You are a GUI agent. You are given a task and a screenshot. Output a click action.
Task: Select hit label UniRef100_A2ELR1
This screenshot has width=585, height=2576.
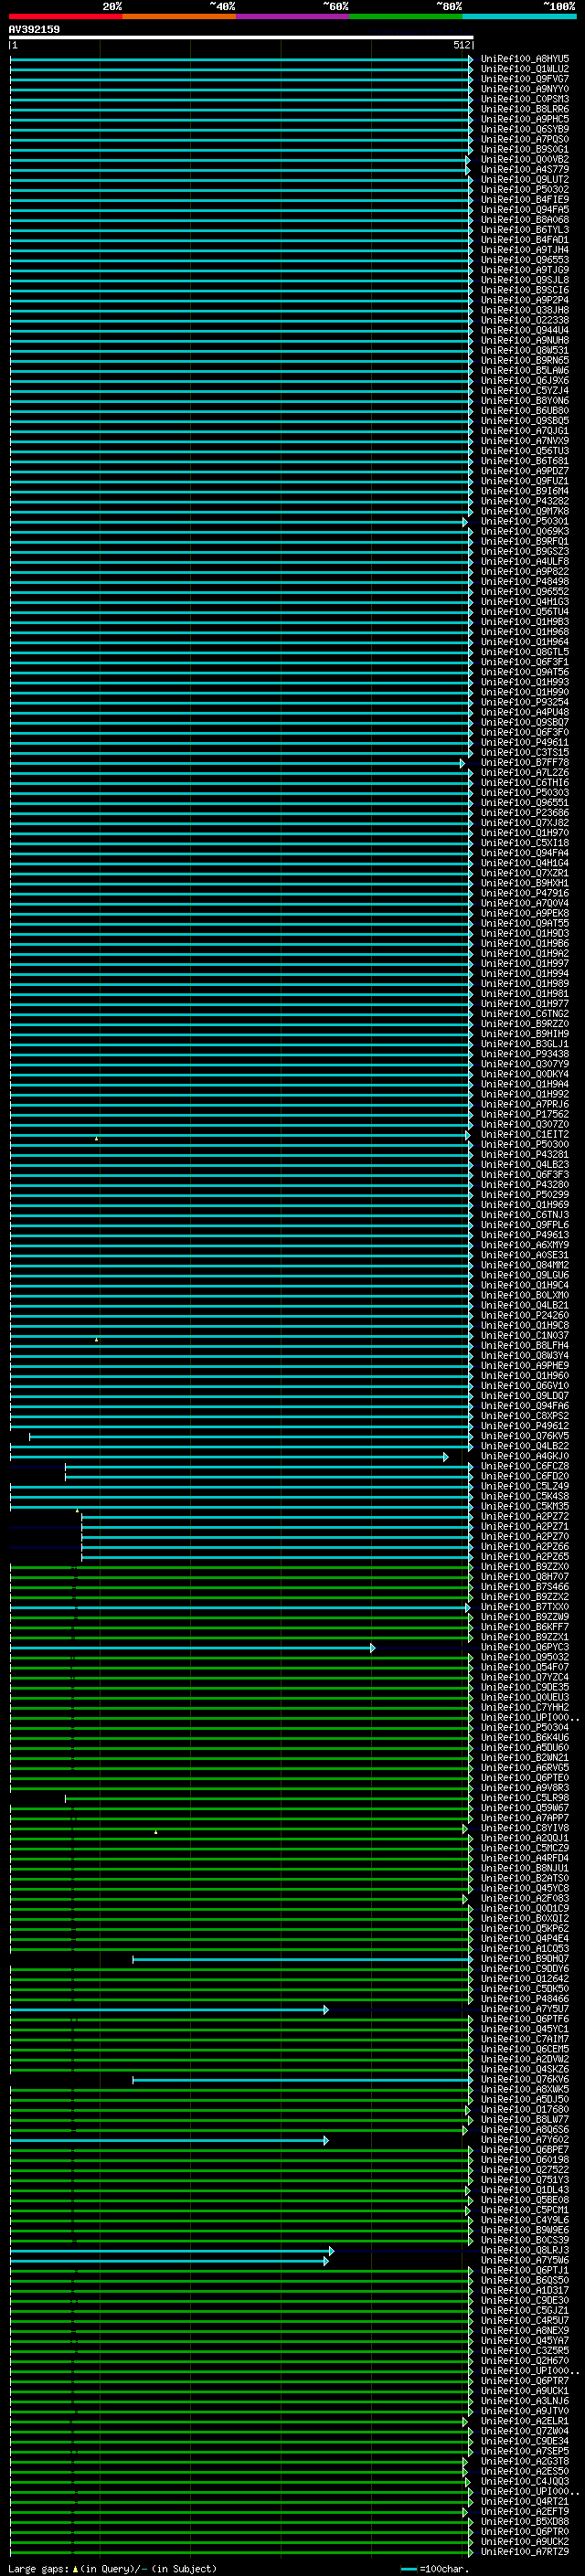[525, 2420]
